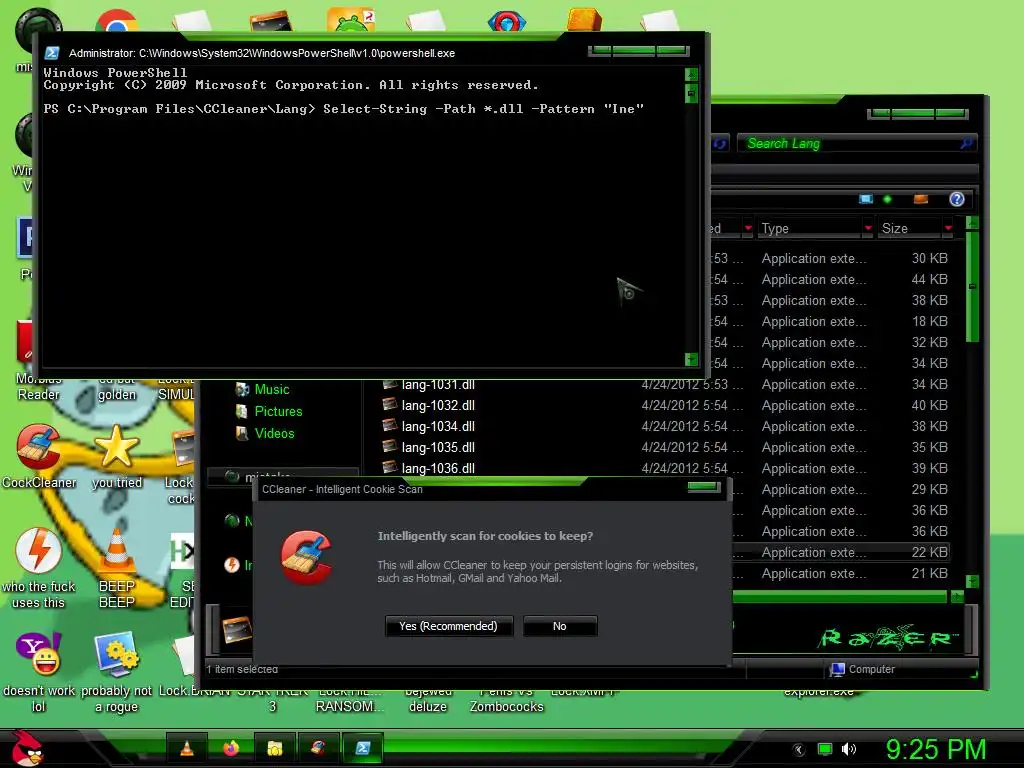The width and height of the screenshot is (1024, 768).
Task: Click the PowerShell scrollbar up arrow
Action: click(x=691, y=74)
